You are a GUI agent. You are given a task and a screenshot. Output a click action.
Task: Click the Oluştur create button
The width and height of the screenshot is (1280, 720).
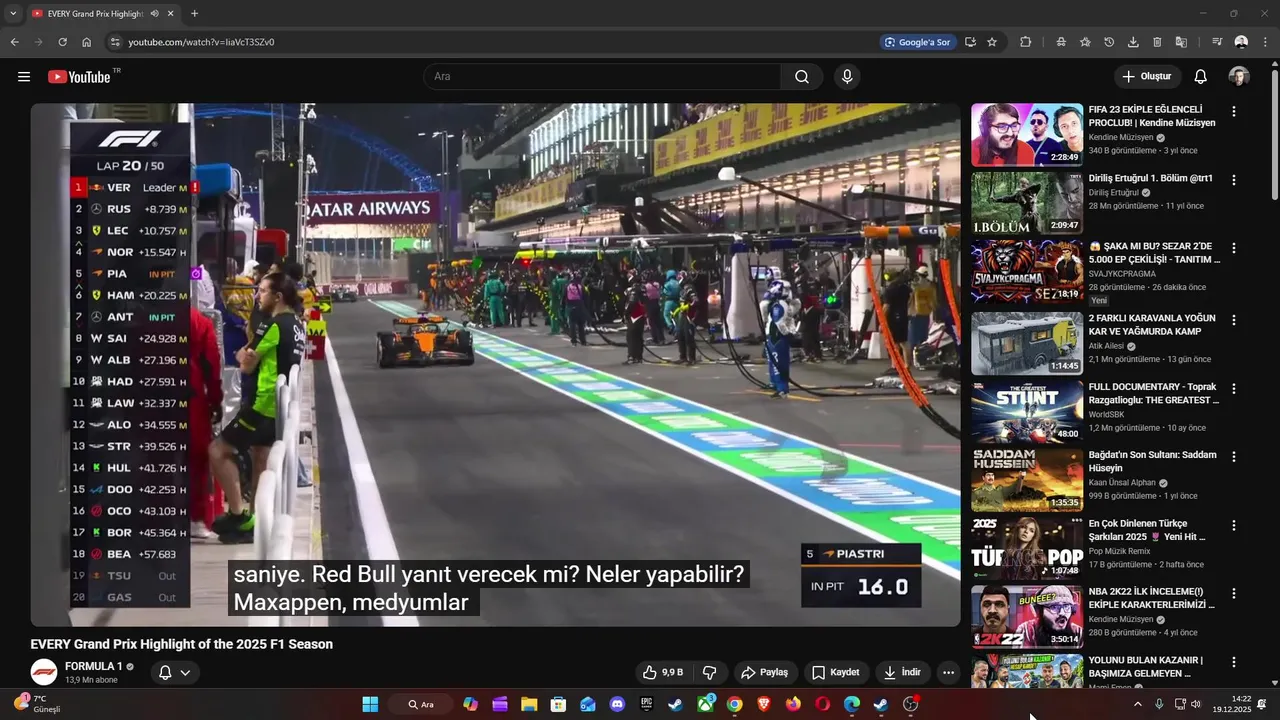click(1147, 77)
